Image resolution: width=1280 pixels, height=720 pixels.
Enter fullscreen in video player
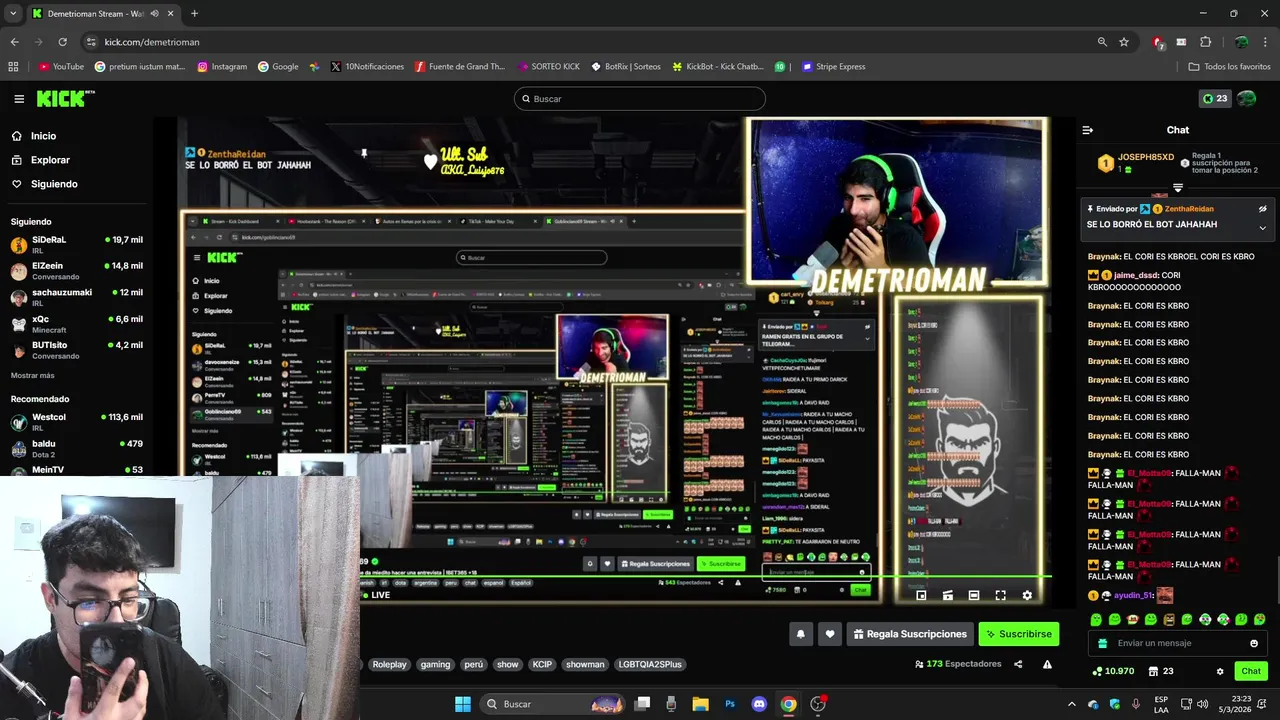(1000, 595)
